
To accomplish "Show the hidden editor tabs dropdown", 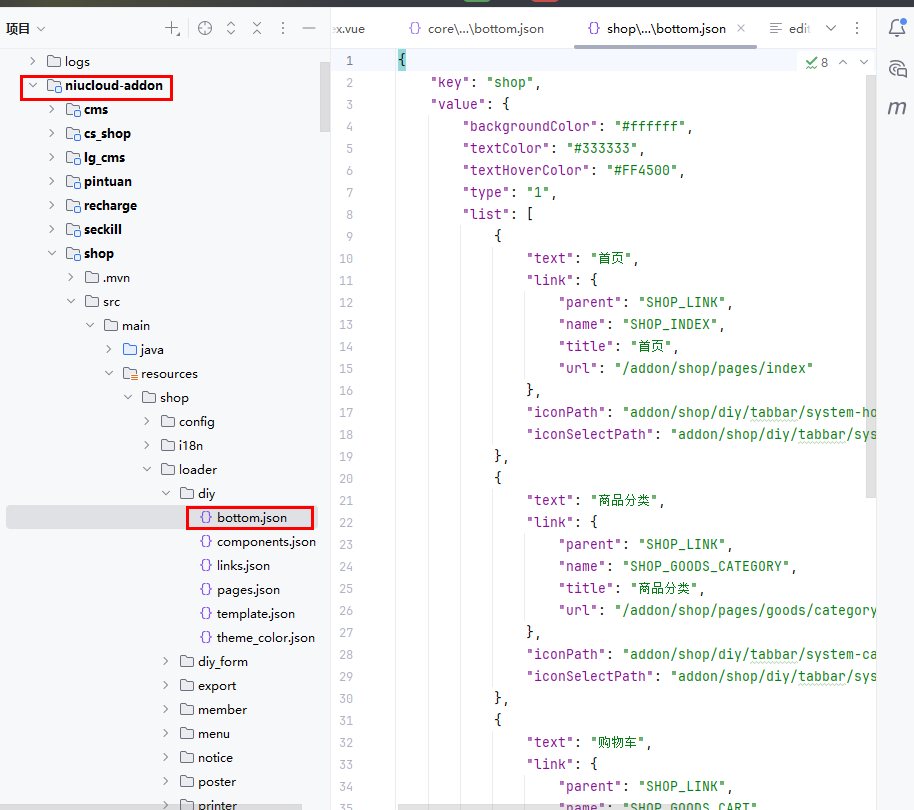I will [x=830, y=29].
